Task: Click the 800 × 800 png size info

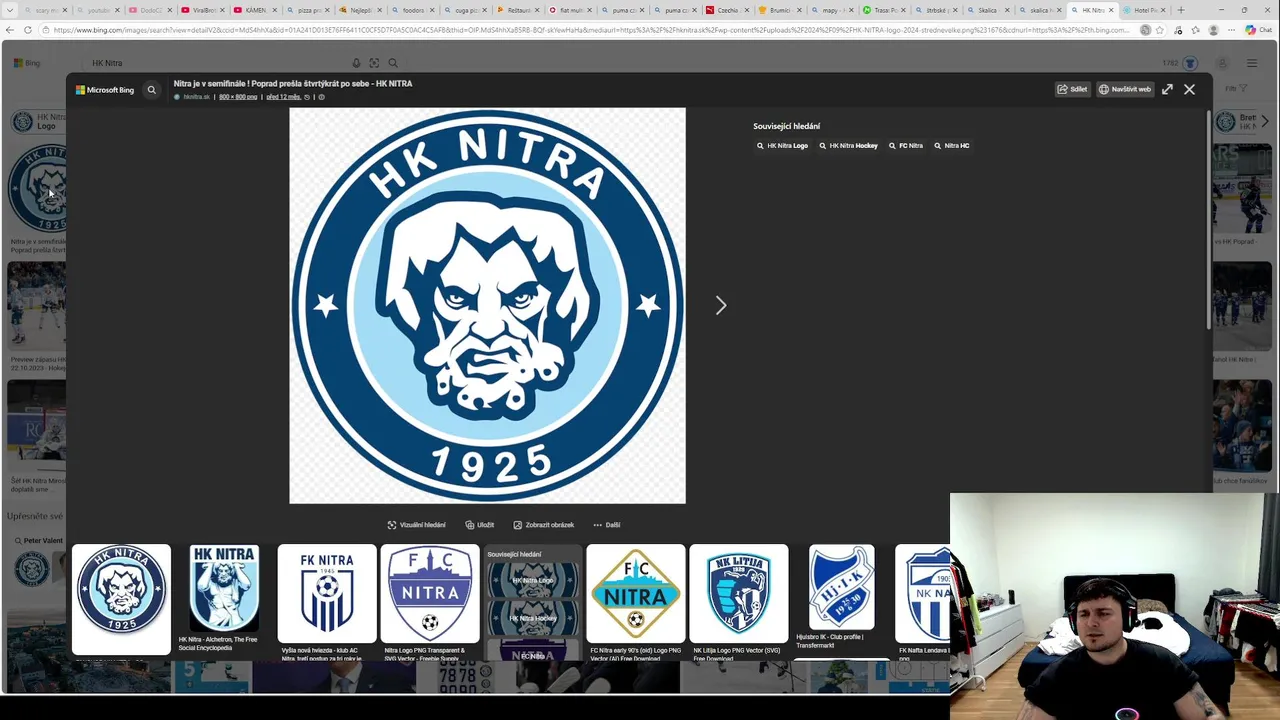Action: [238, 97]
